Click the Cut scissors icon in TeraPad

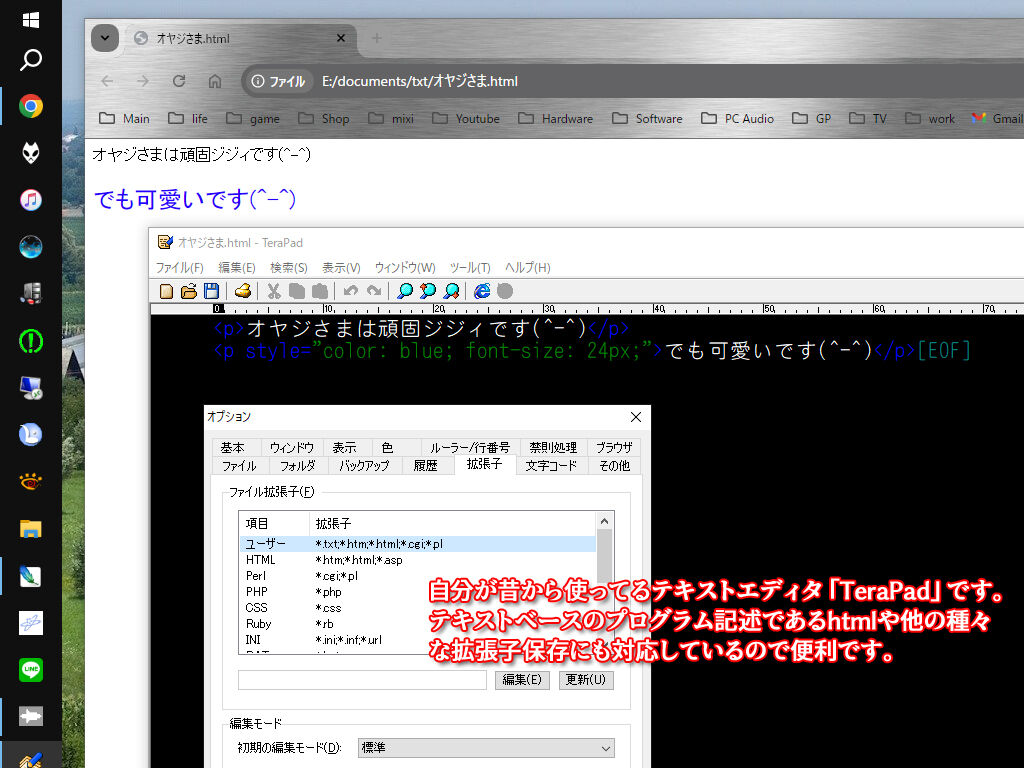pyautogui.click(x=273, y=291)
